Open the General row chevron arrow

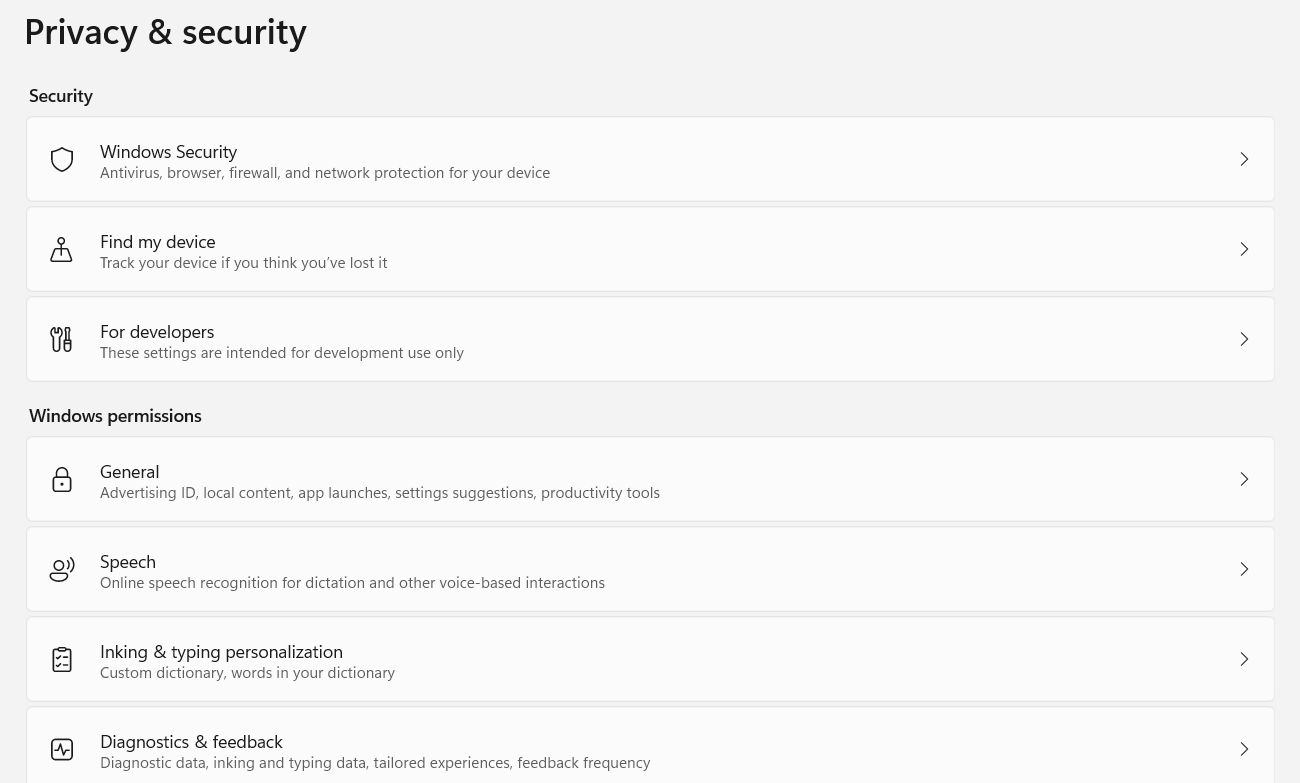point(1244,479)
